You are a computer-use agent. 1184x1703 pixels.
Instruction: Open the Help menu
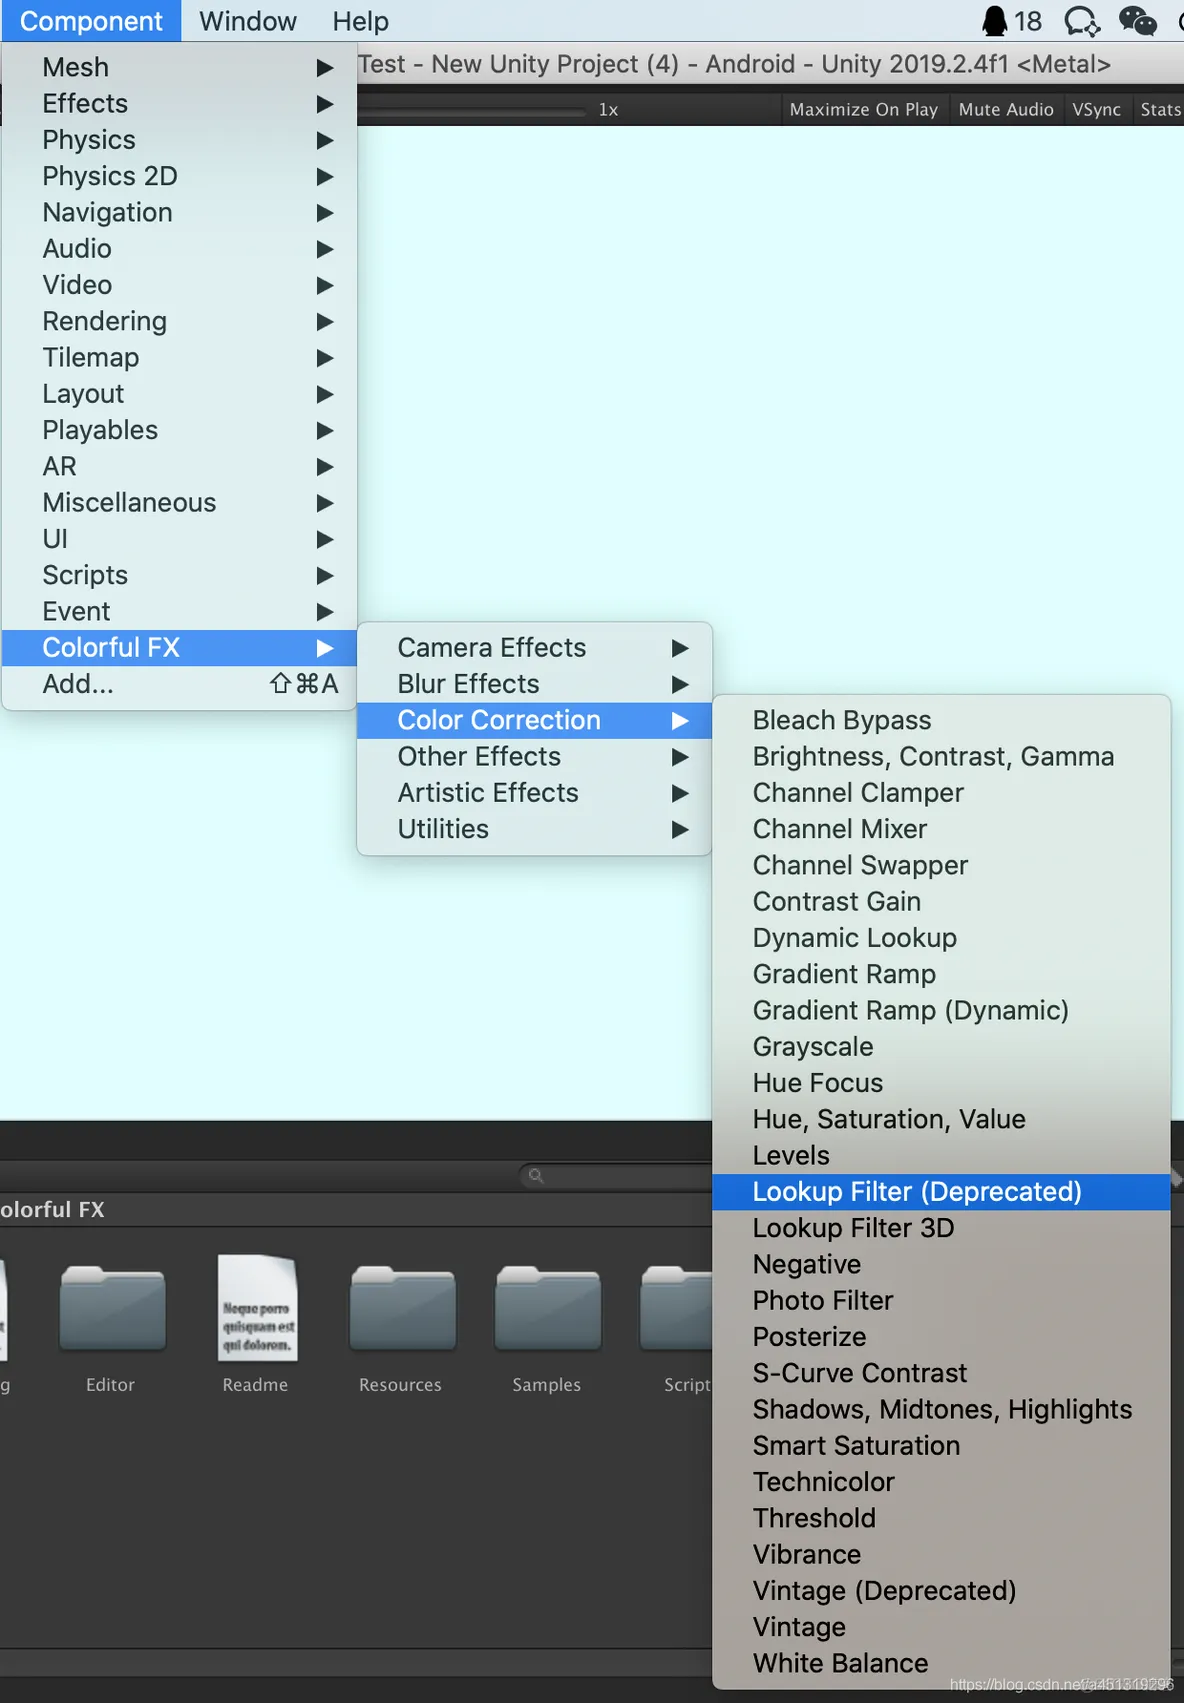tap(361, 21)
